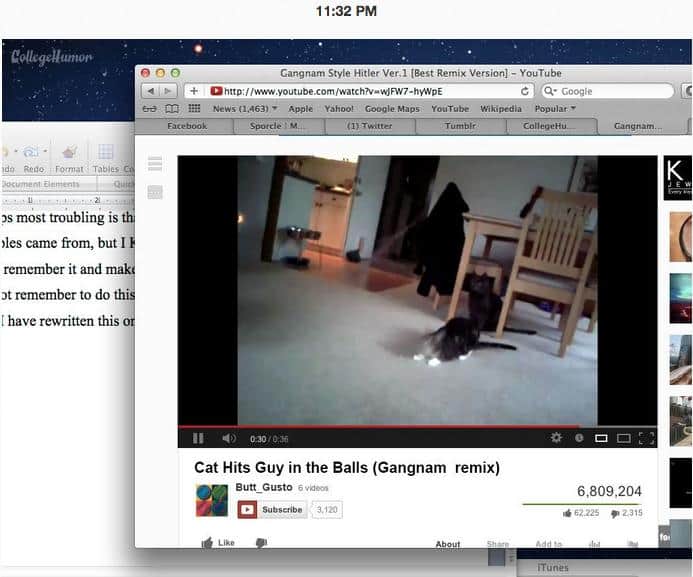Mute the video volume speaker icon
693x577 pixels.
click(x=228, y=438)
